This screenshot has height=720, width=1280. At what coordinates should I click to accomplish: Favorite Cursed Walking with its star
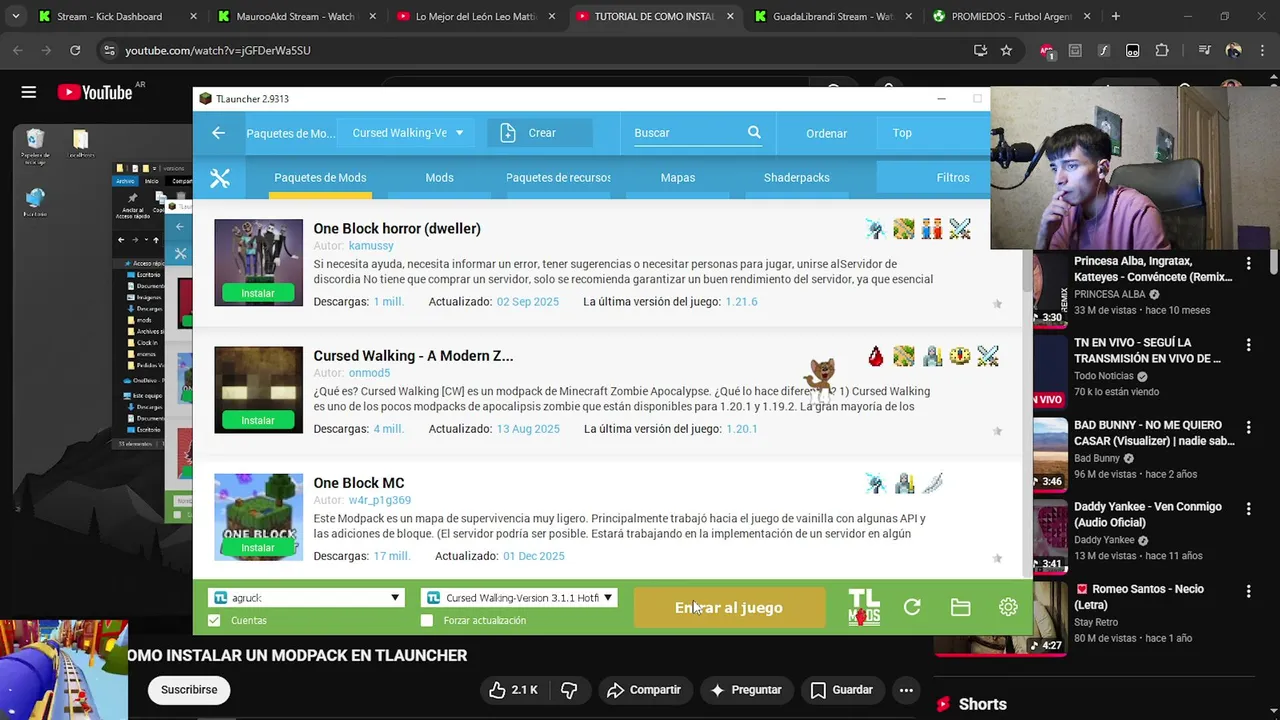[x=997, y=431]
